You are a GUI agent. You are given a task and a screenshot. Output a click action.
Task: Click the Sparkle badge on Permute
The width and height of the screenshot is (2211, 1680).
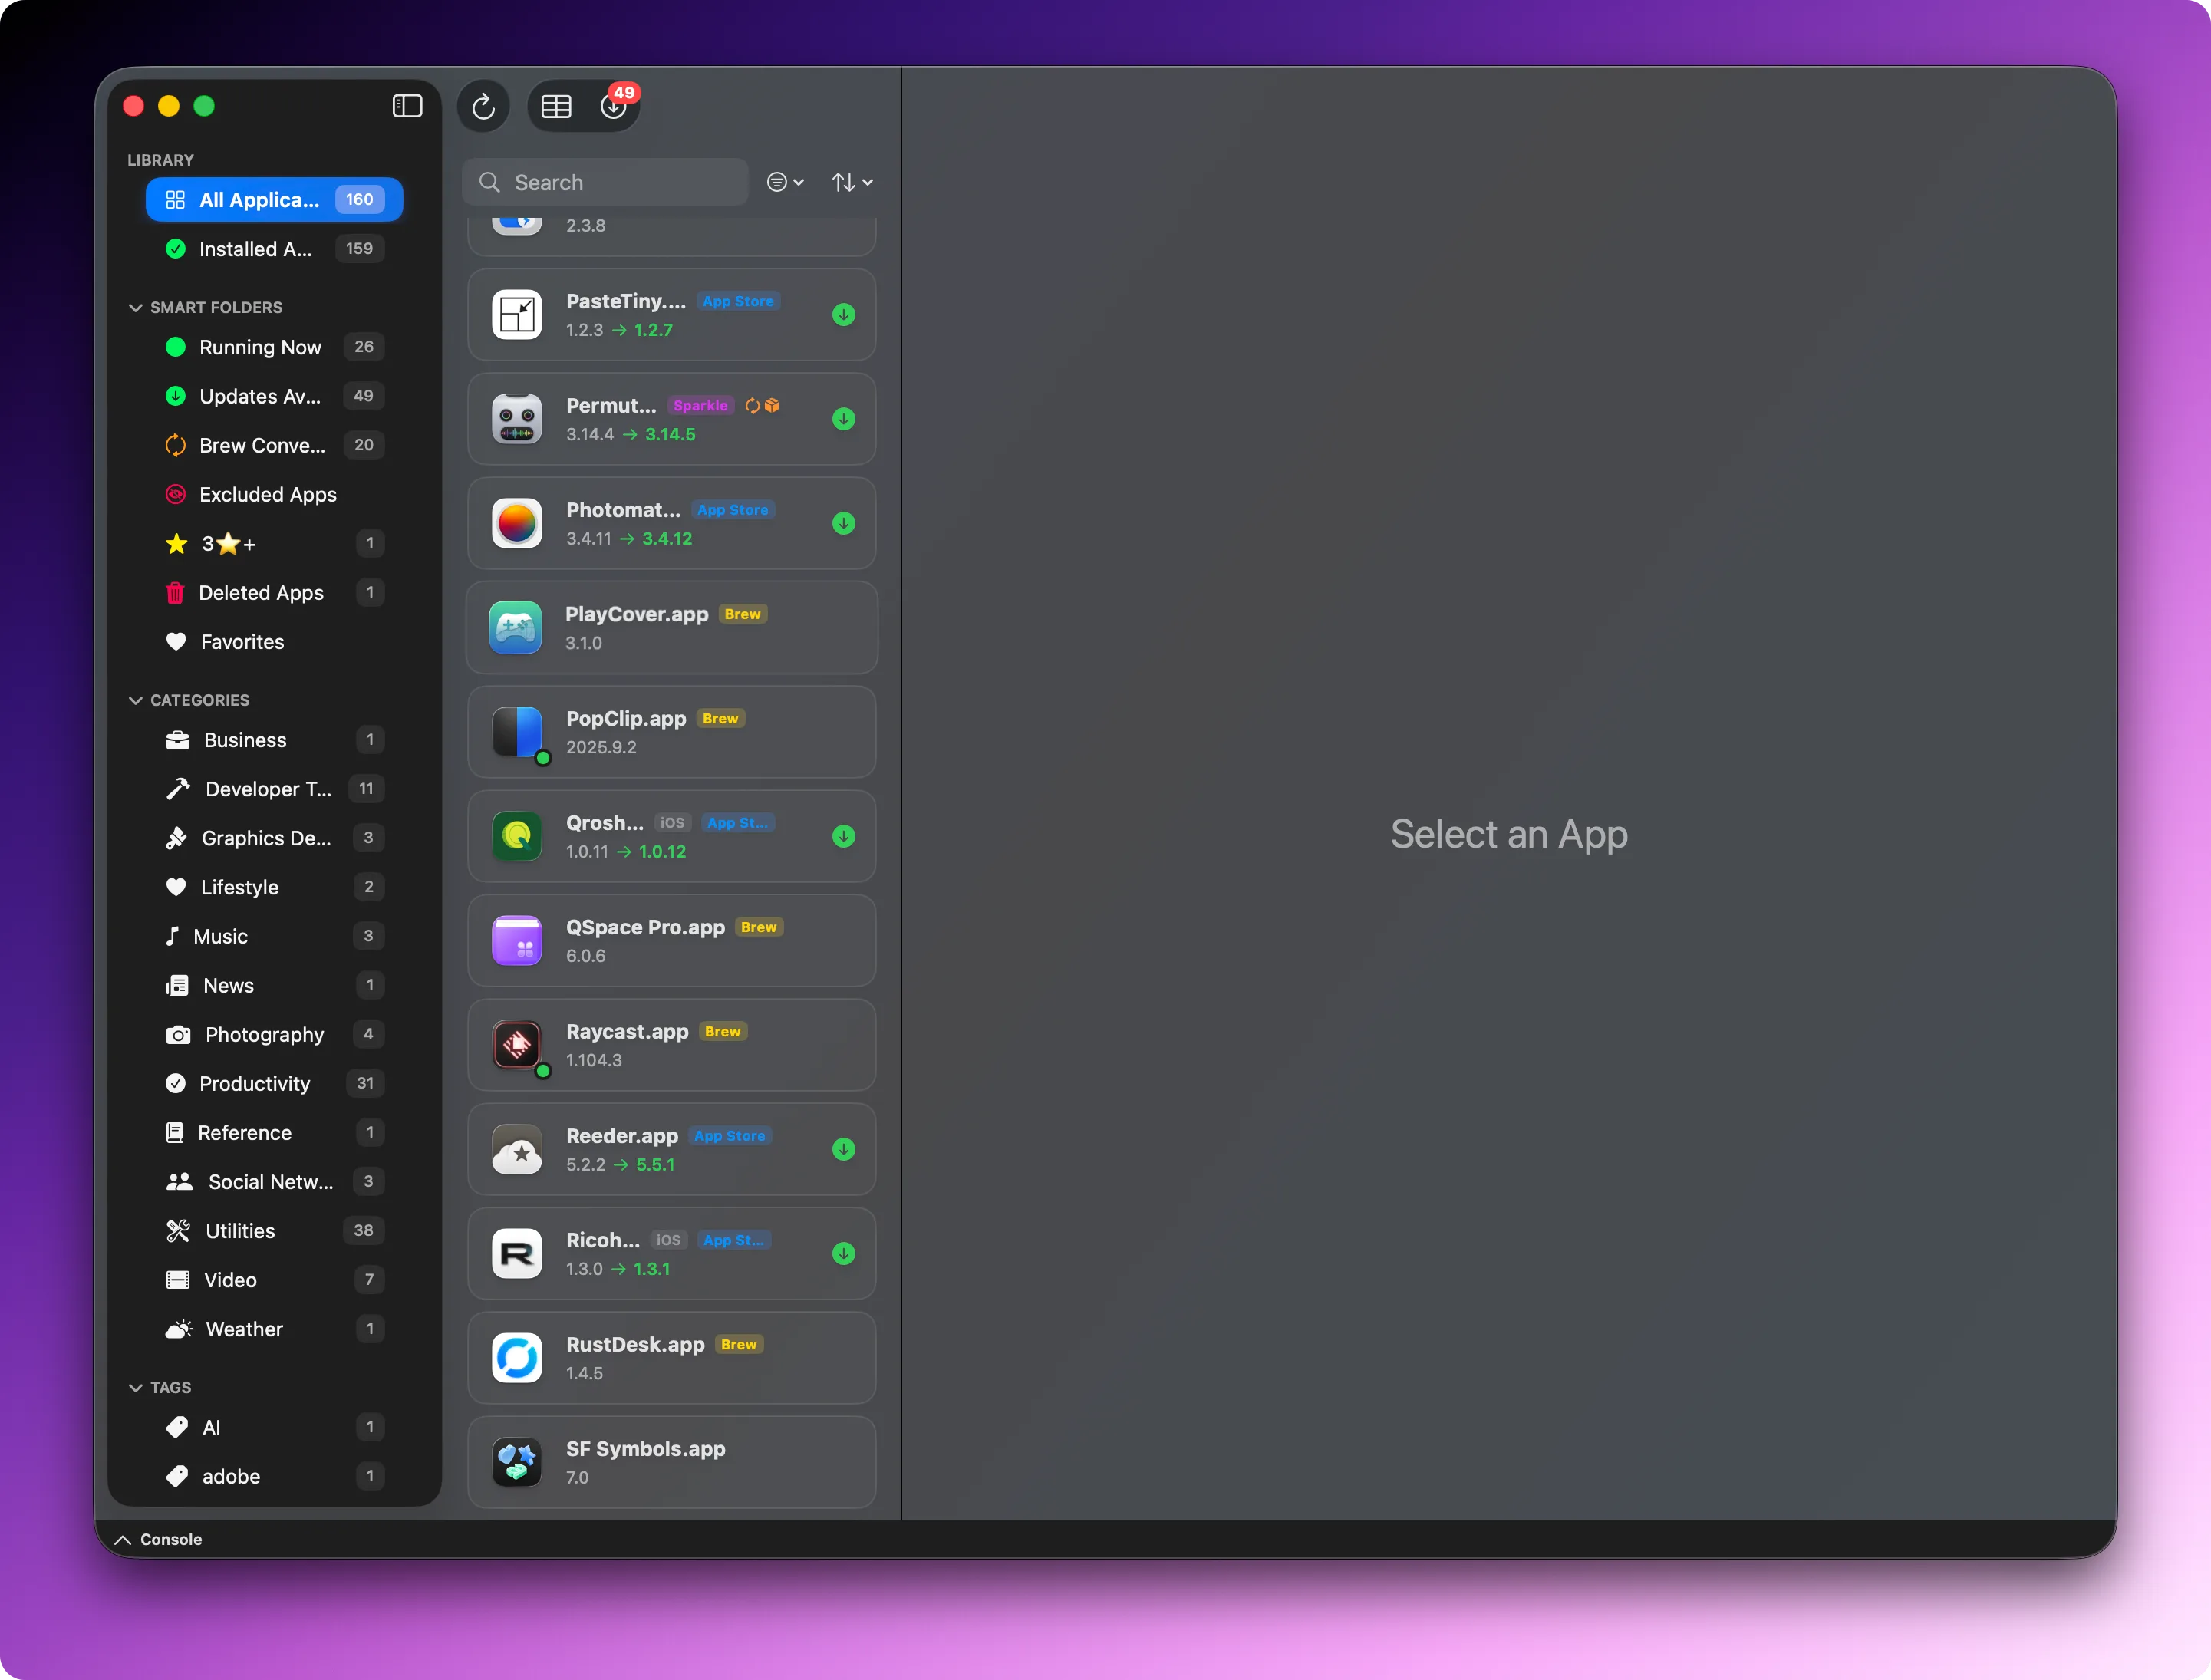pyautogui.click(x=700, y=405)
